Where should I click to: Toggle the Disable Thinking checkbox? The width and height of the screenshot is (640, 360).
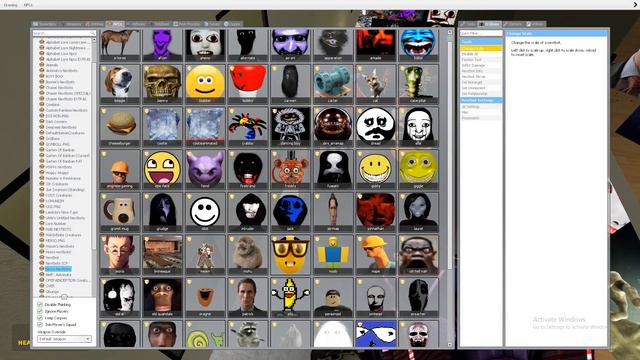[x=40, y=304]
